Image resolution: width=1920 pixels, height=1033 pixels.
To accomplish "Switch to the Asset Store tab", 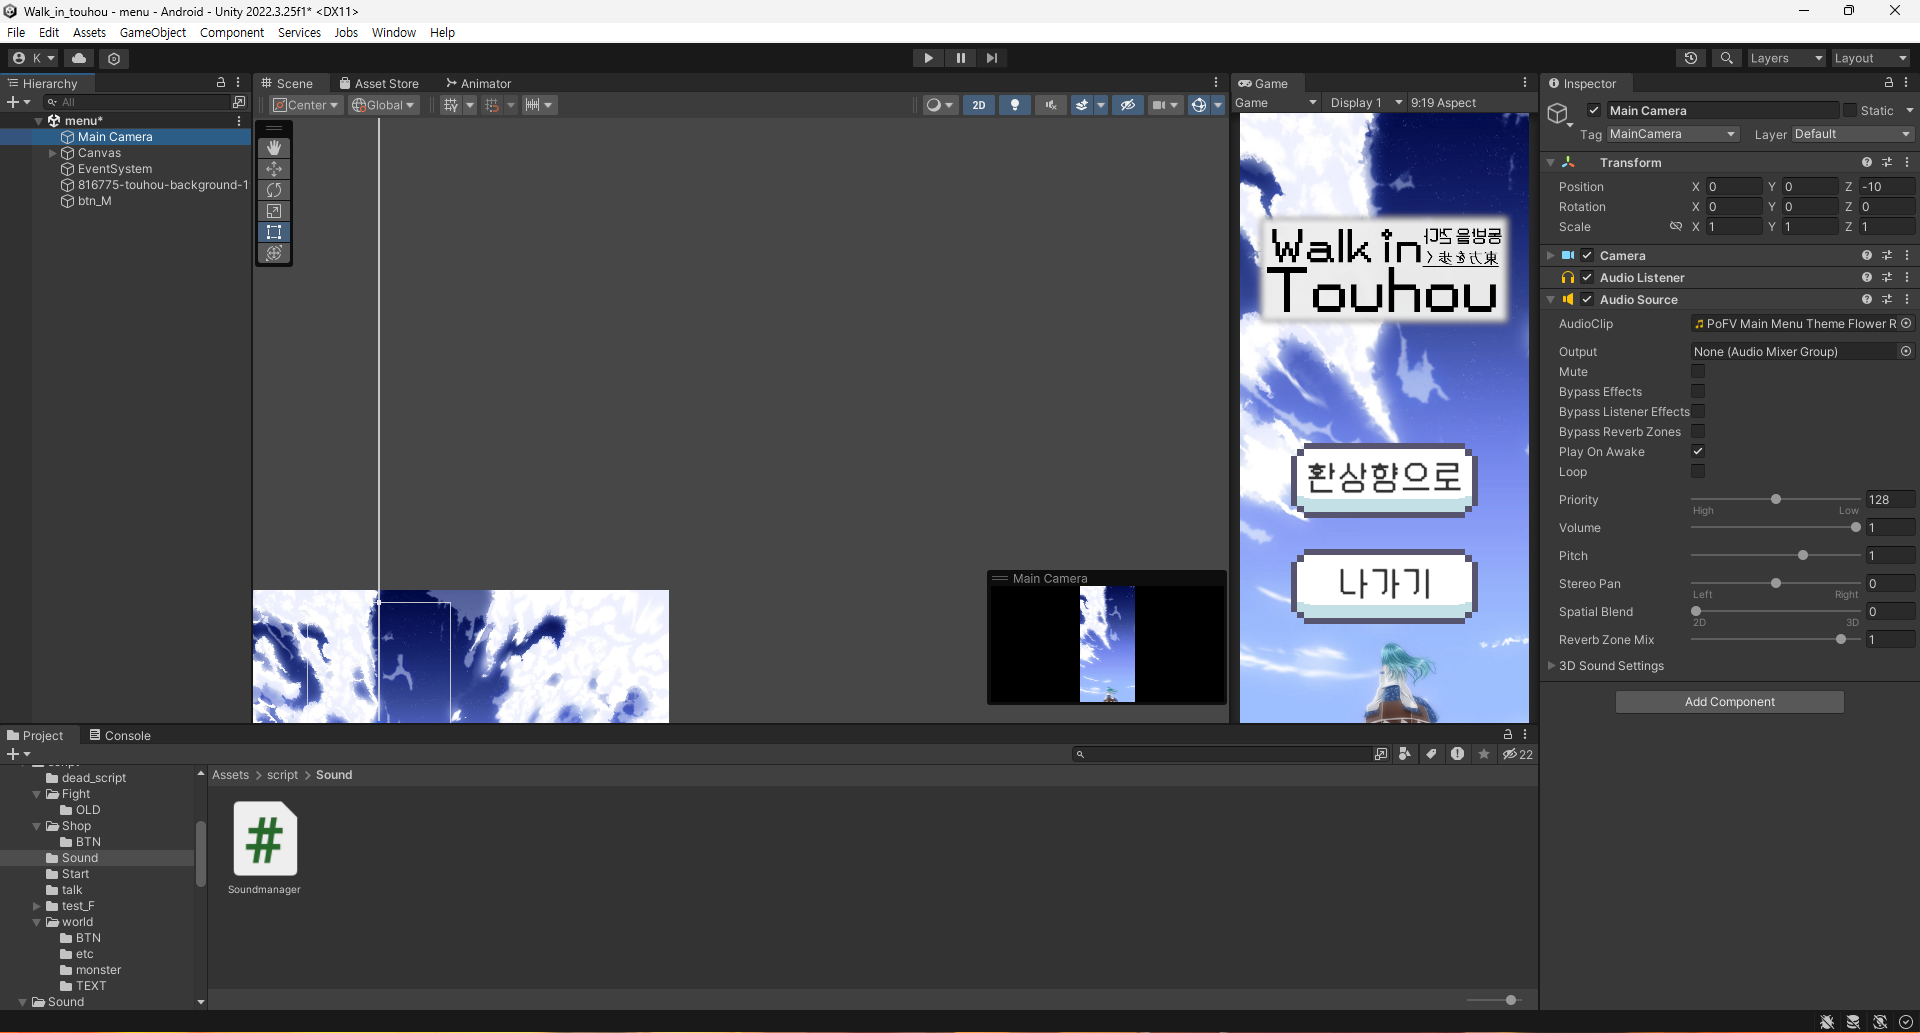I will pyautogui.click(x=379, y=84).
